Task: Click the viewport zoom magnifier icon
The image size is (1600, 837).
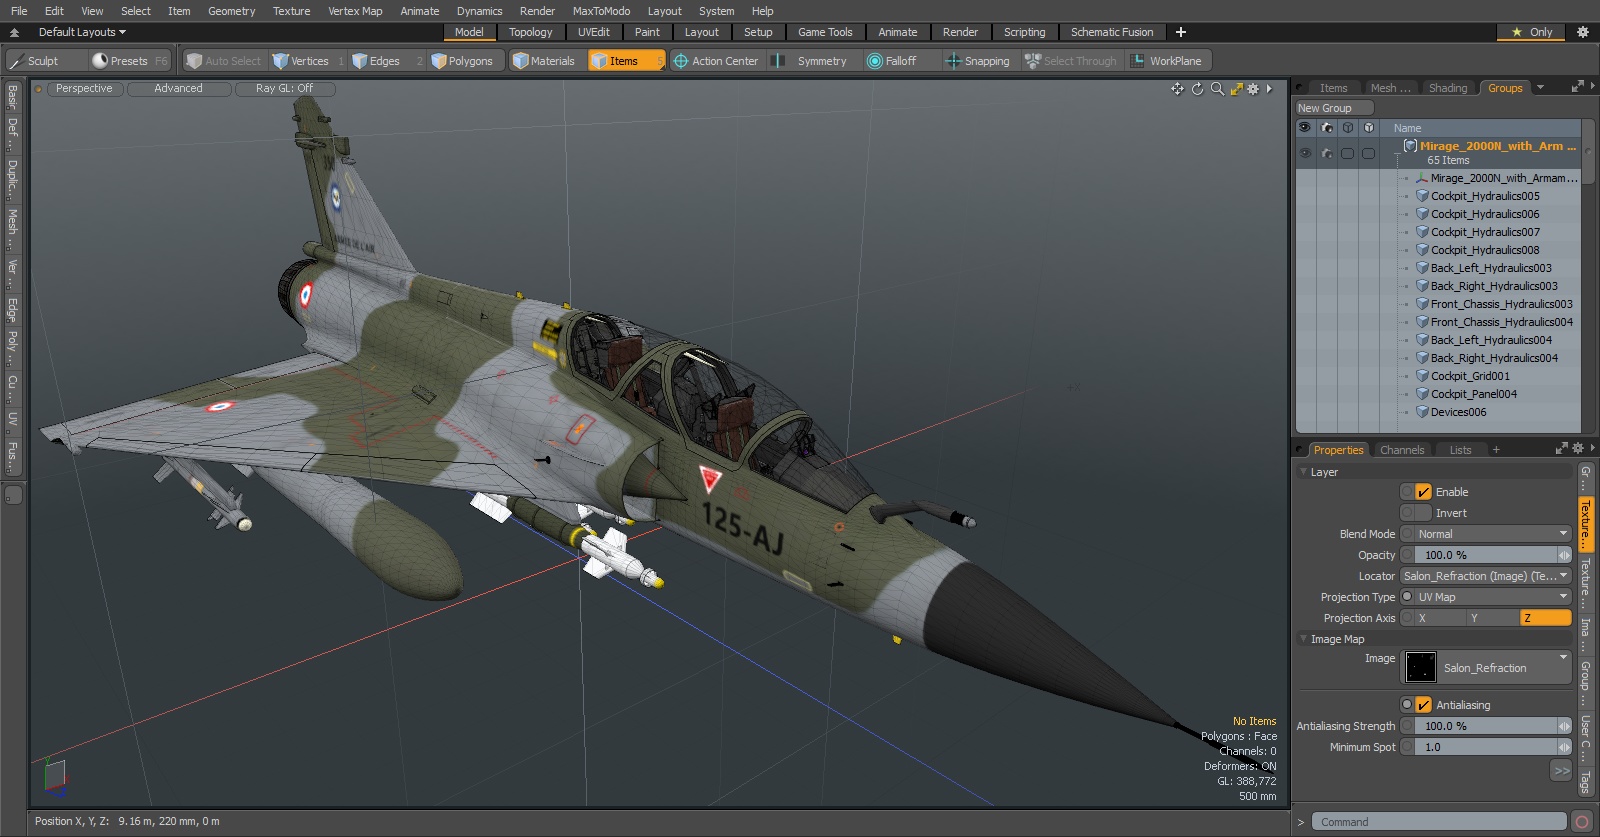Action: [1217, 89]
